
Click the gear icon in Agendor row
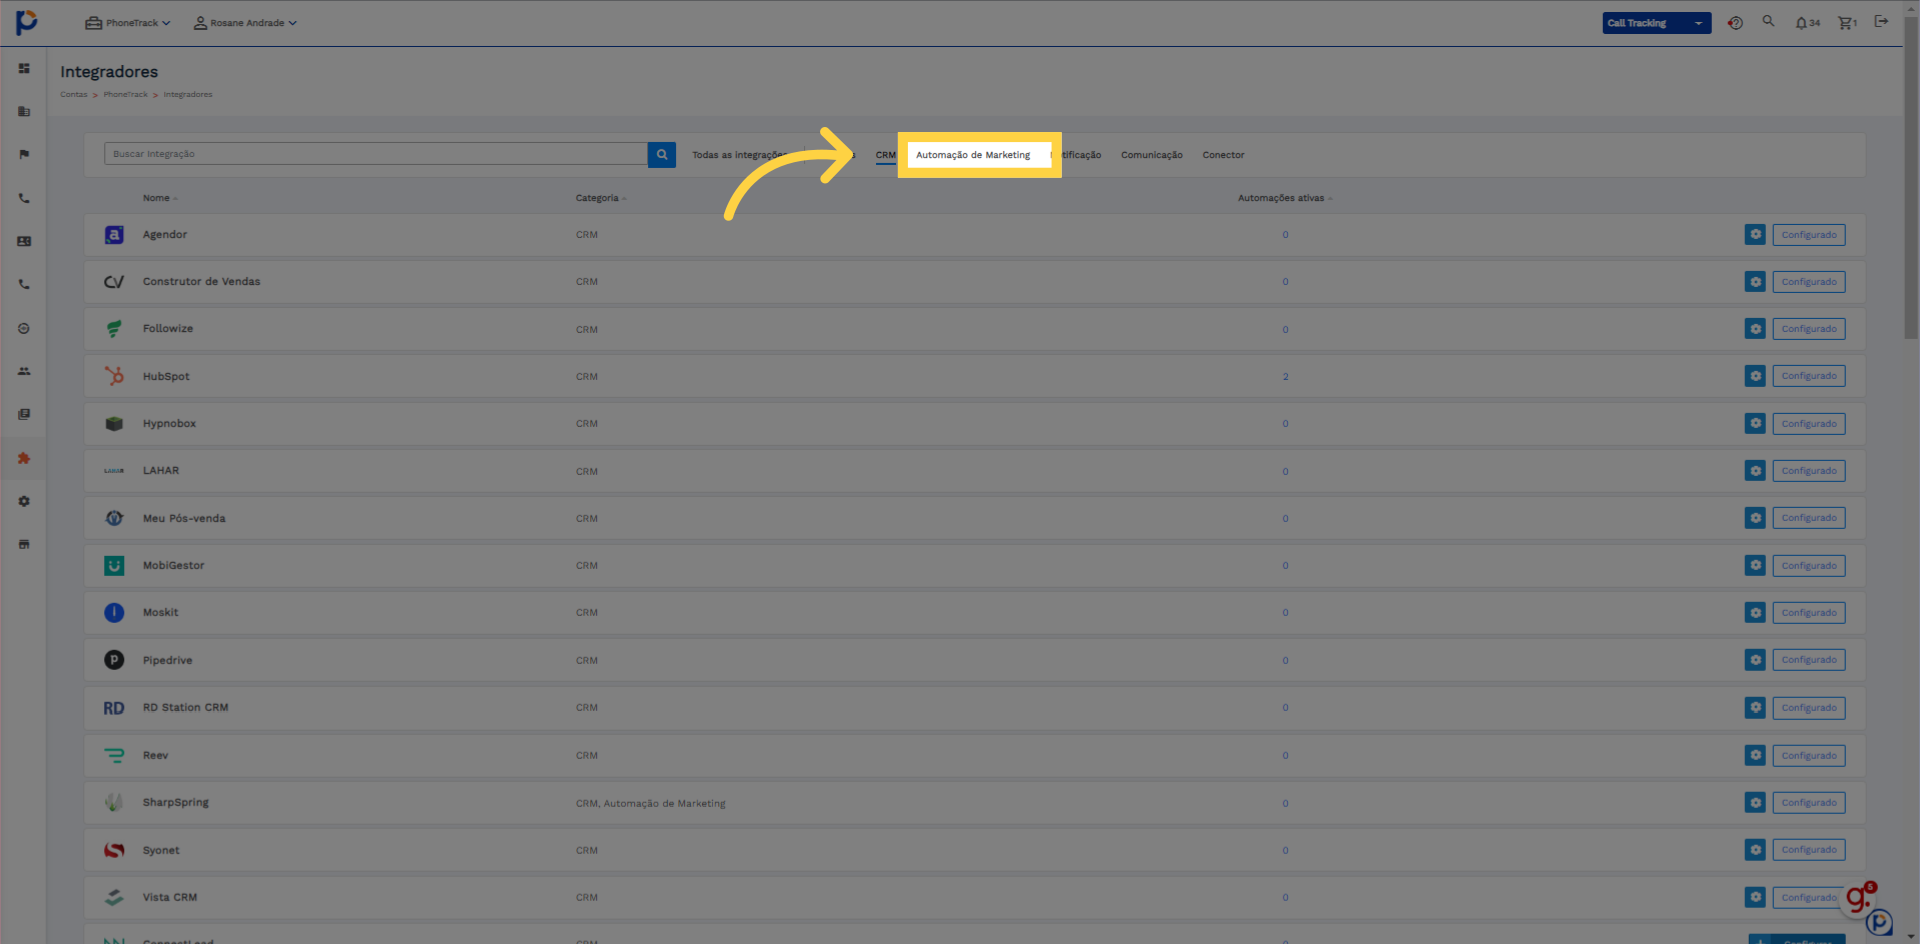1755,234
